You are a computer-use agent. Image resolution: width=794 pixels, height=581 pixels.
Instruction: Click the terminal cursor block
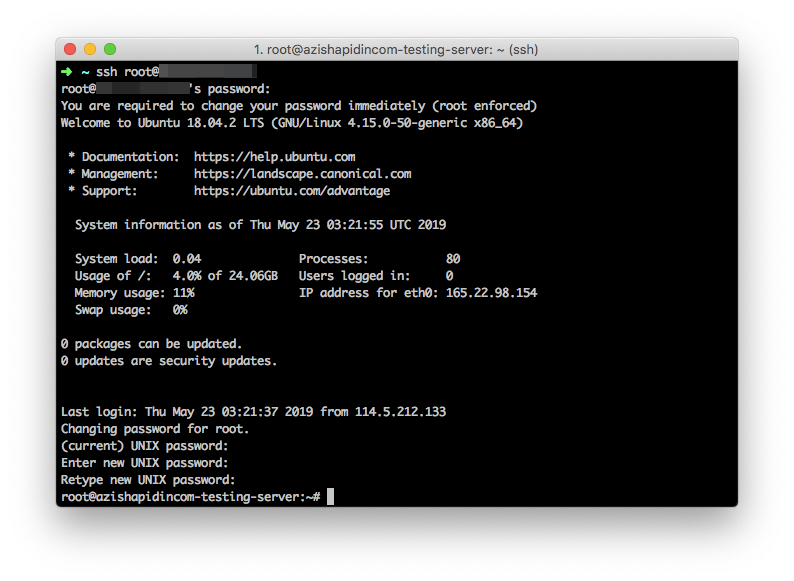point(330,497)
